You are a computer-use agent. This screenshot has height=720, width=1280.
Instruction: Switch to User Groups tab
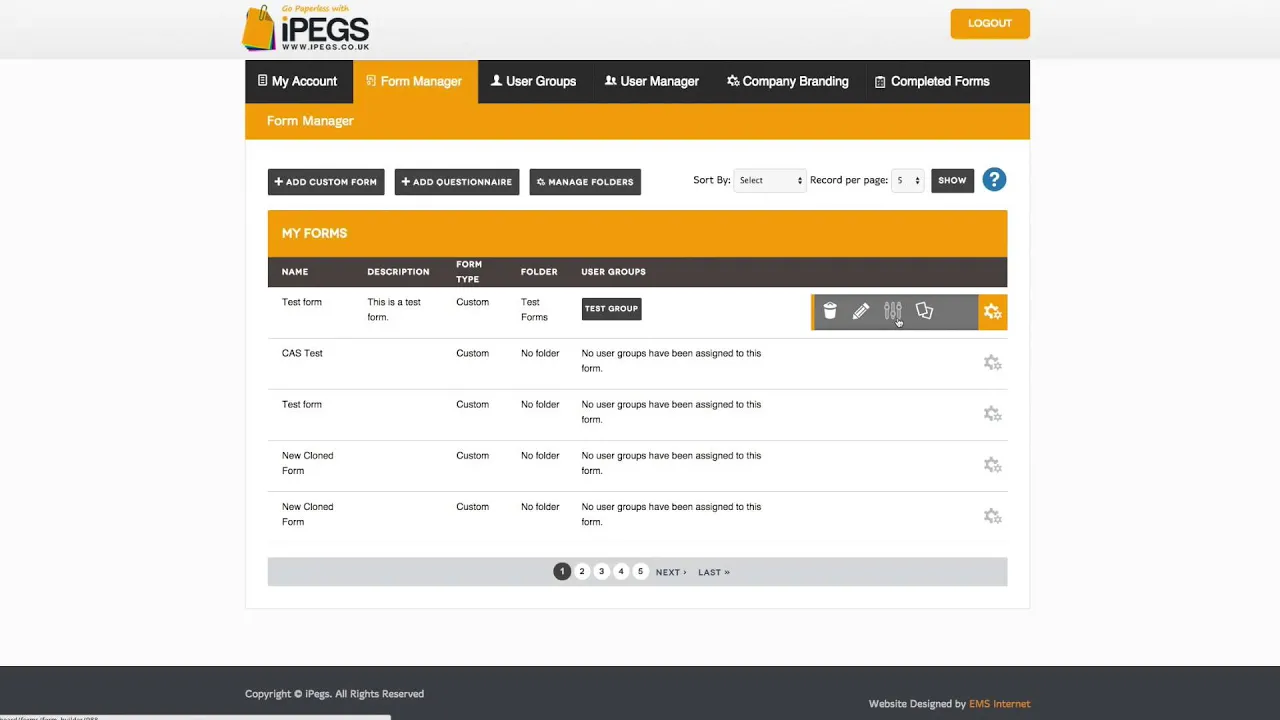coord(534,81)
